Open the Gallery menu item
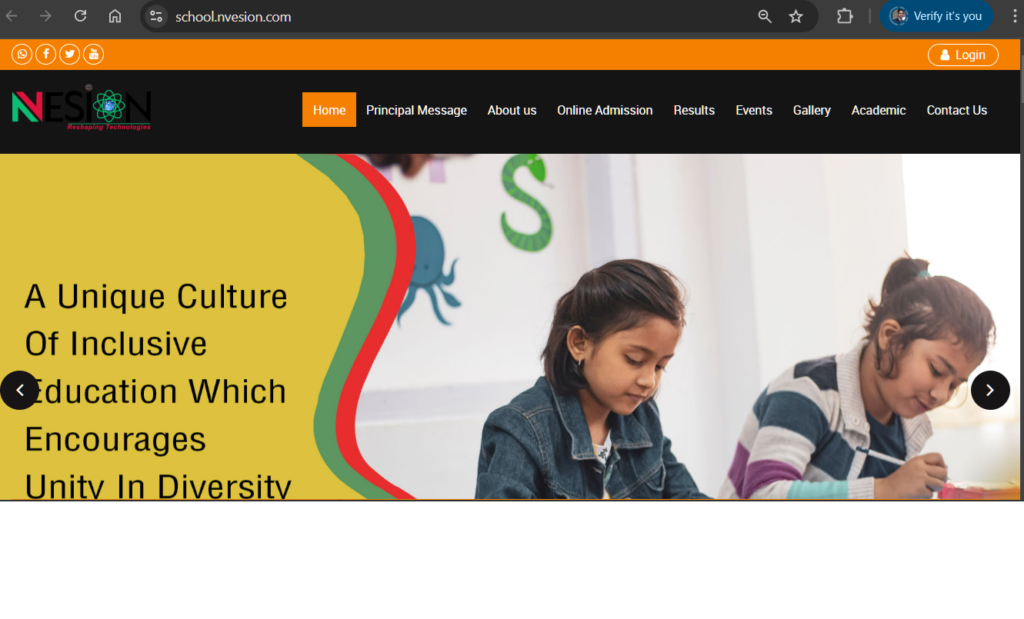The width and height of the screenshot is (1024, 619). click(812, 110)
